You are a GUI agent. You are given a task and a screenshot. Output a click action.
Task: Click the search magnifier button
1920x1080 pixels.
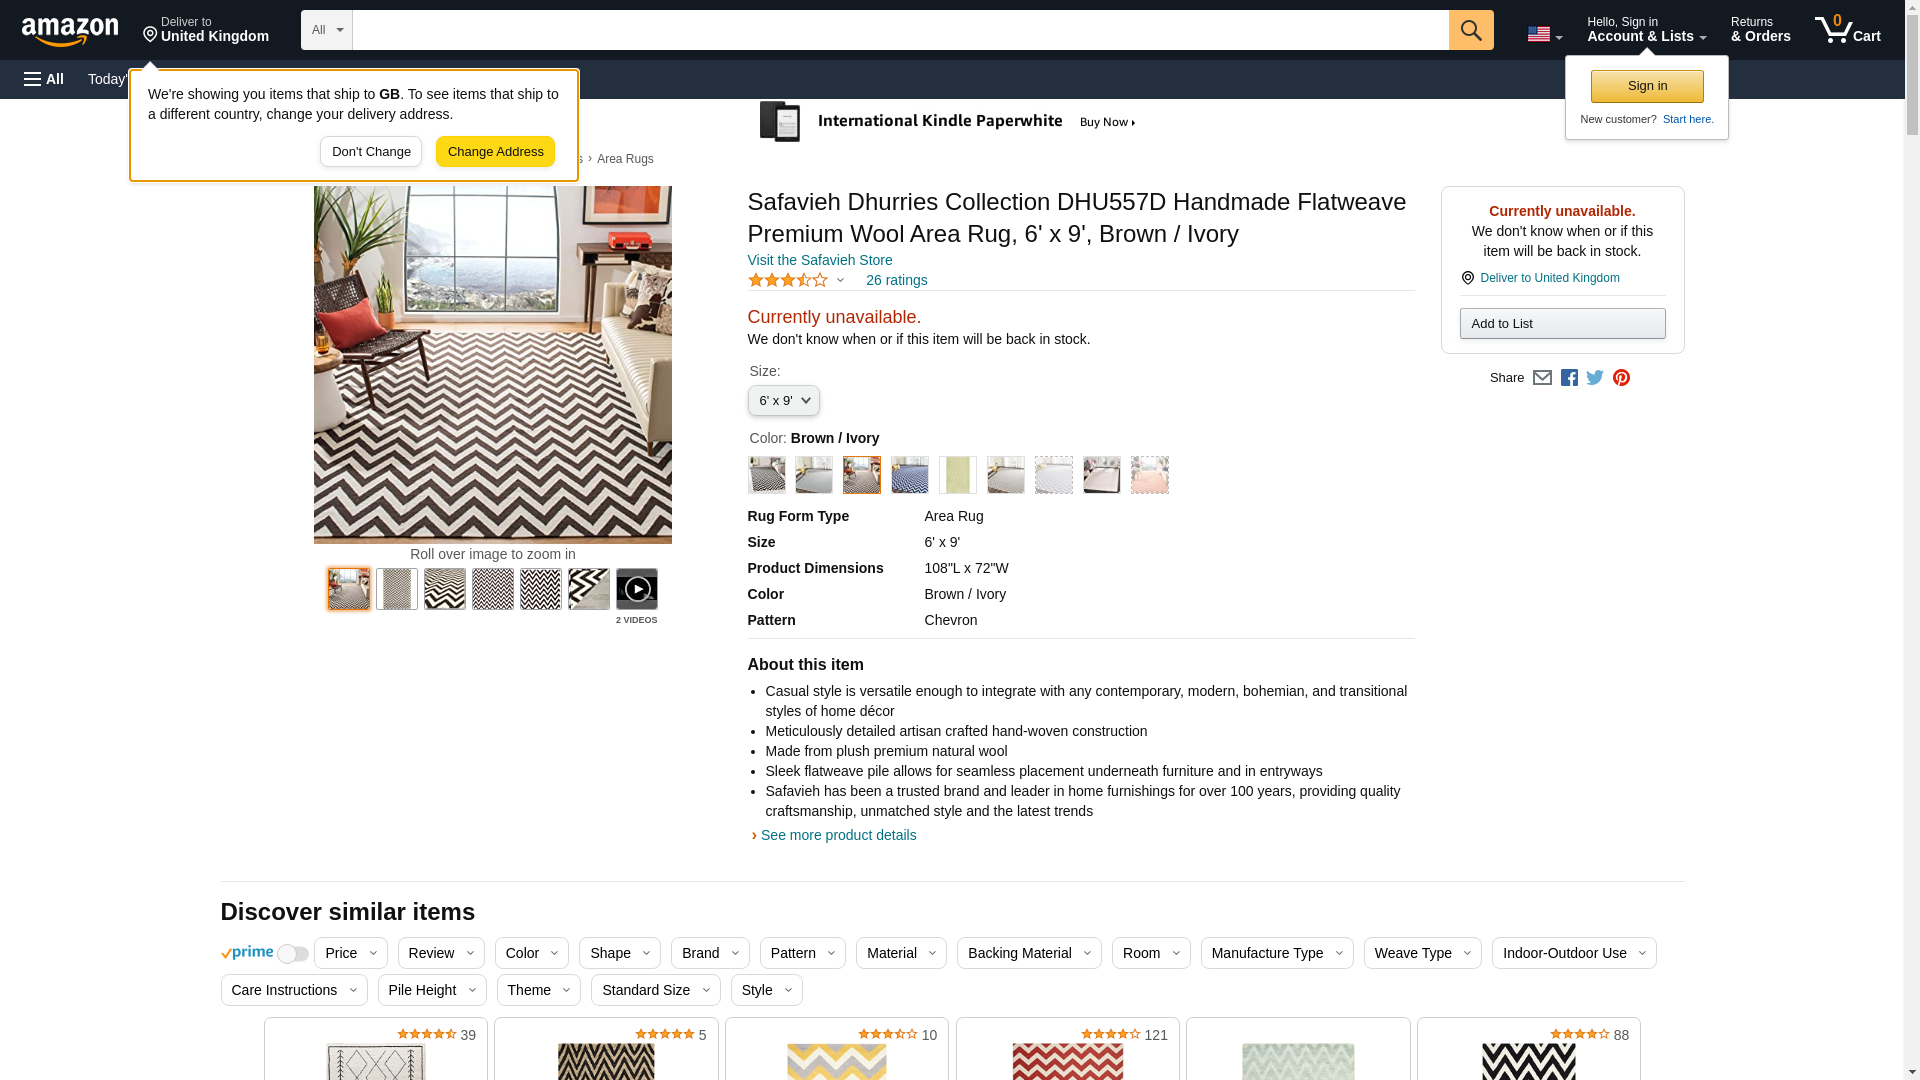click(1470, 30)
